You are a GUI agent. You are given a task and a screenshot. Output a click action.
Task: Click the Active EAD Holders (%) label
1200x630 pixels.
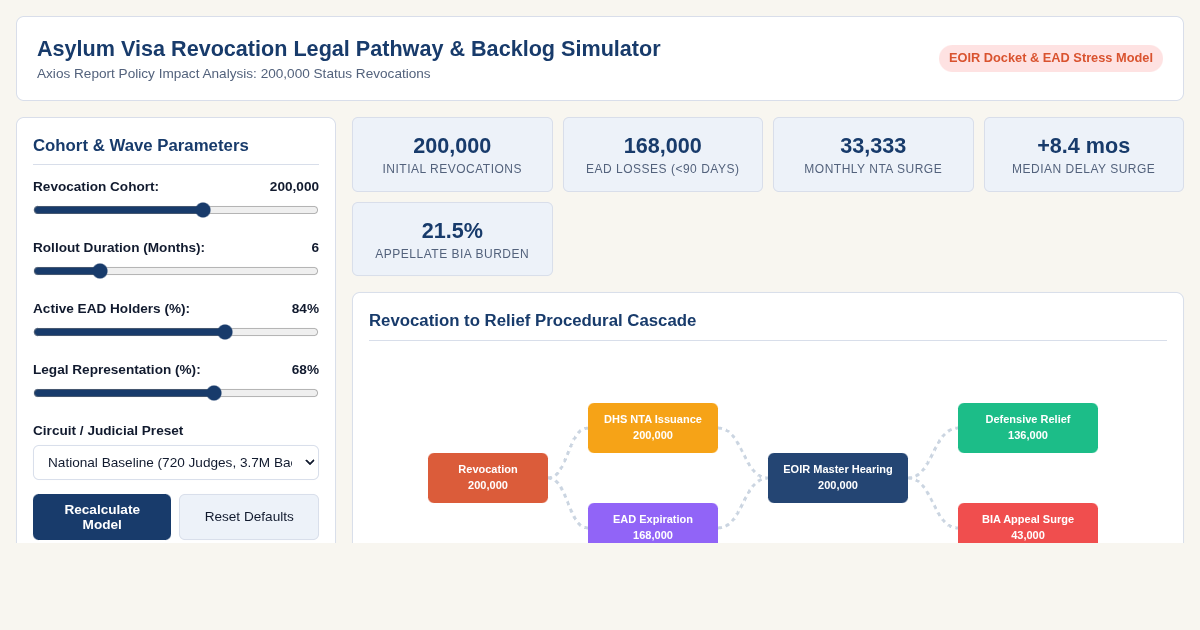click(x=111, y=309)
